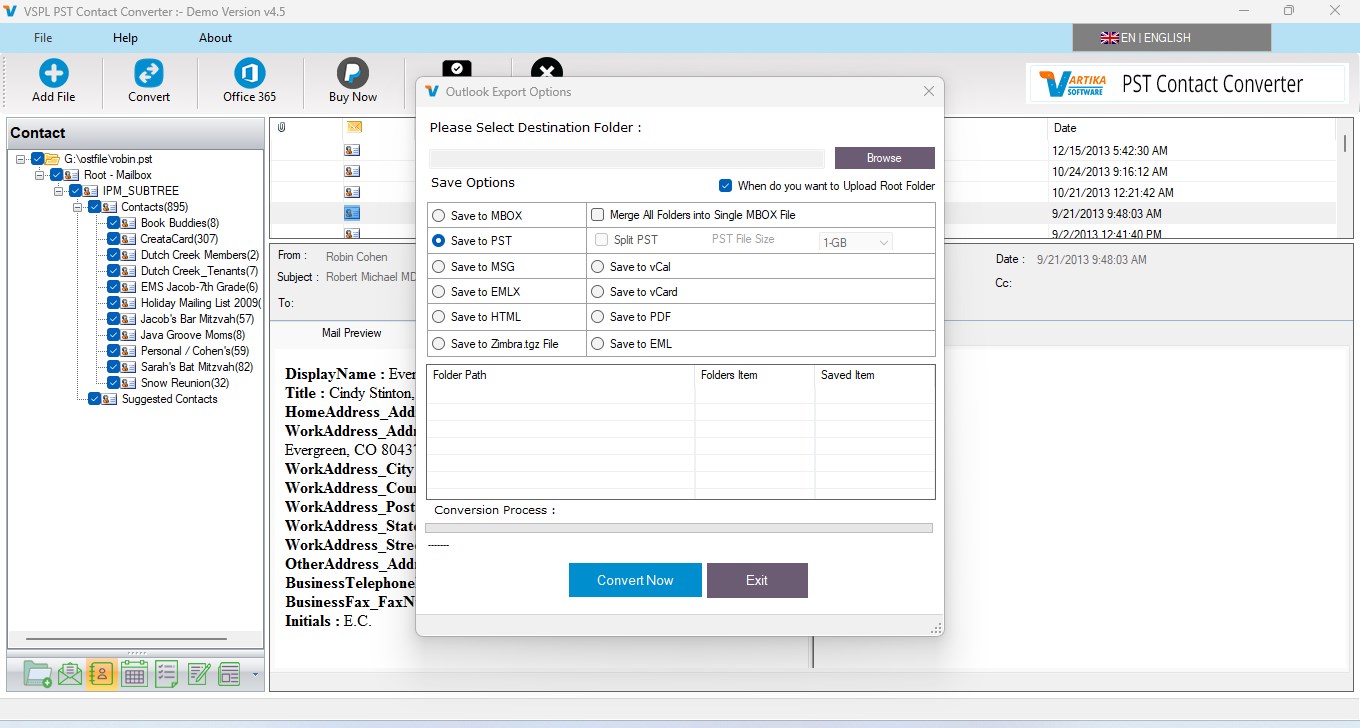Open the Help menu
Viewport: 1360px width, 728px height.
[x=125, y=38]
